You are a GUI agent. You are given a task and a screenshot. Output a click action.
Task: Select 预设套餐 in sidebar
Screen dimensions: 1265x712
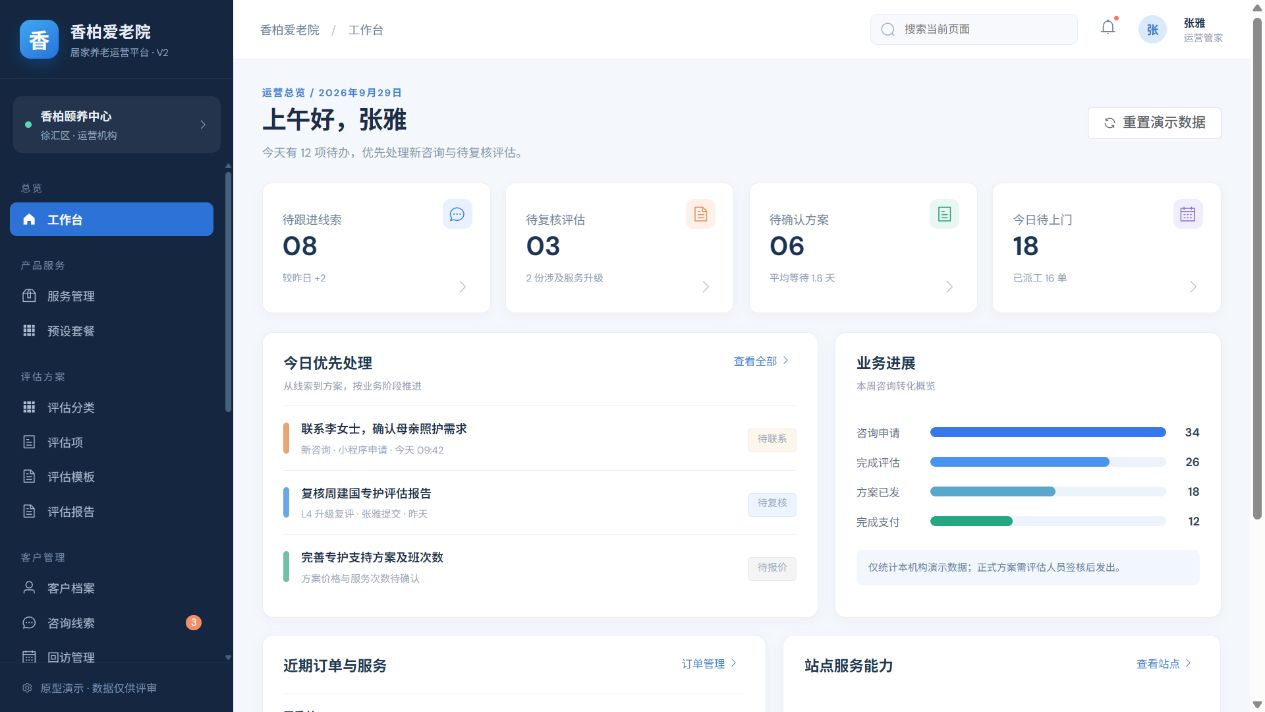[112, 331]
